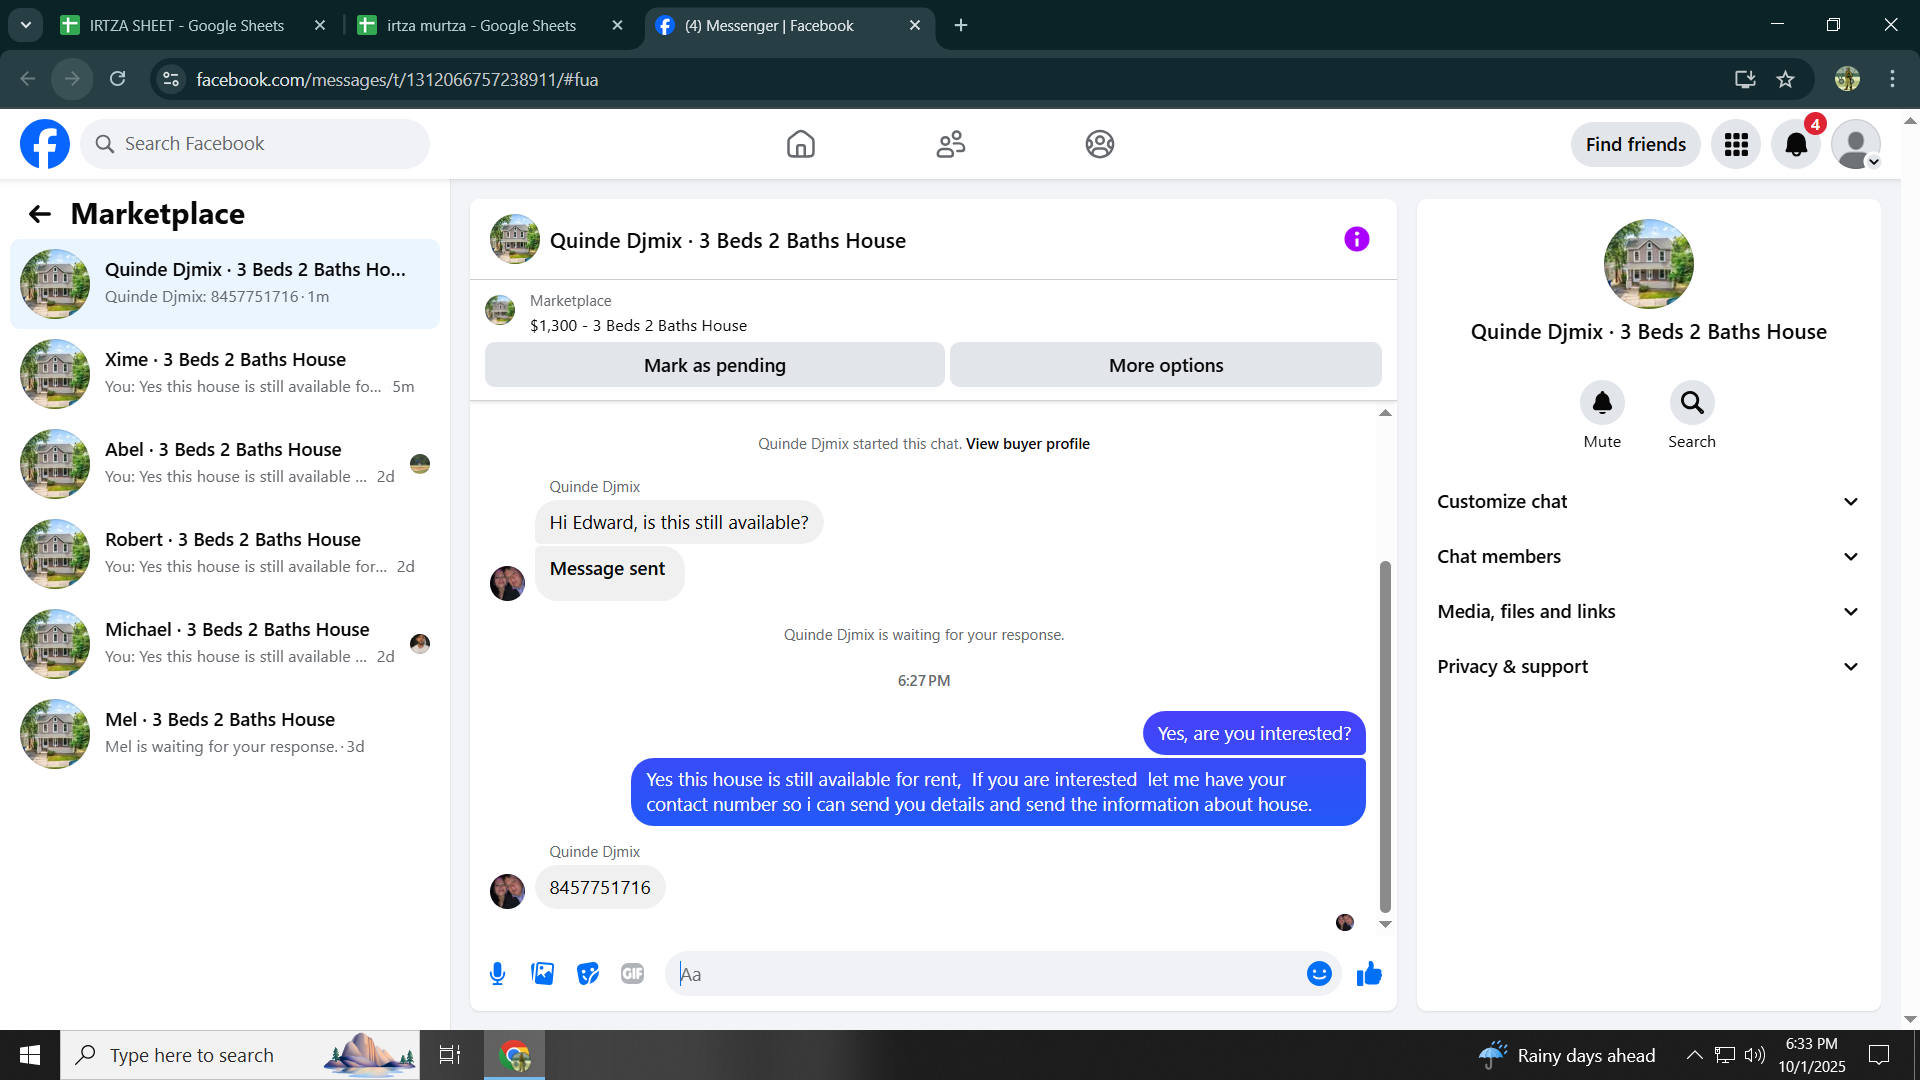Click the Search Facebook field
This screenshot has height=1080, width=1920.
[255, 144]
